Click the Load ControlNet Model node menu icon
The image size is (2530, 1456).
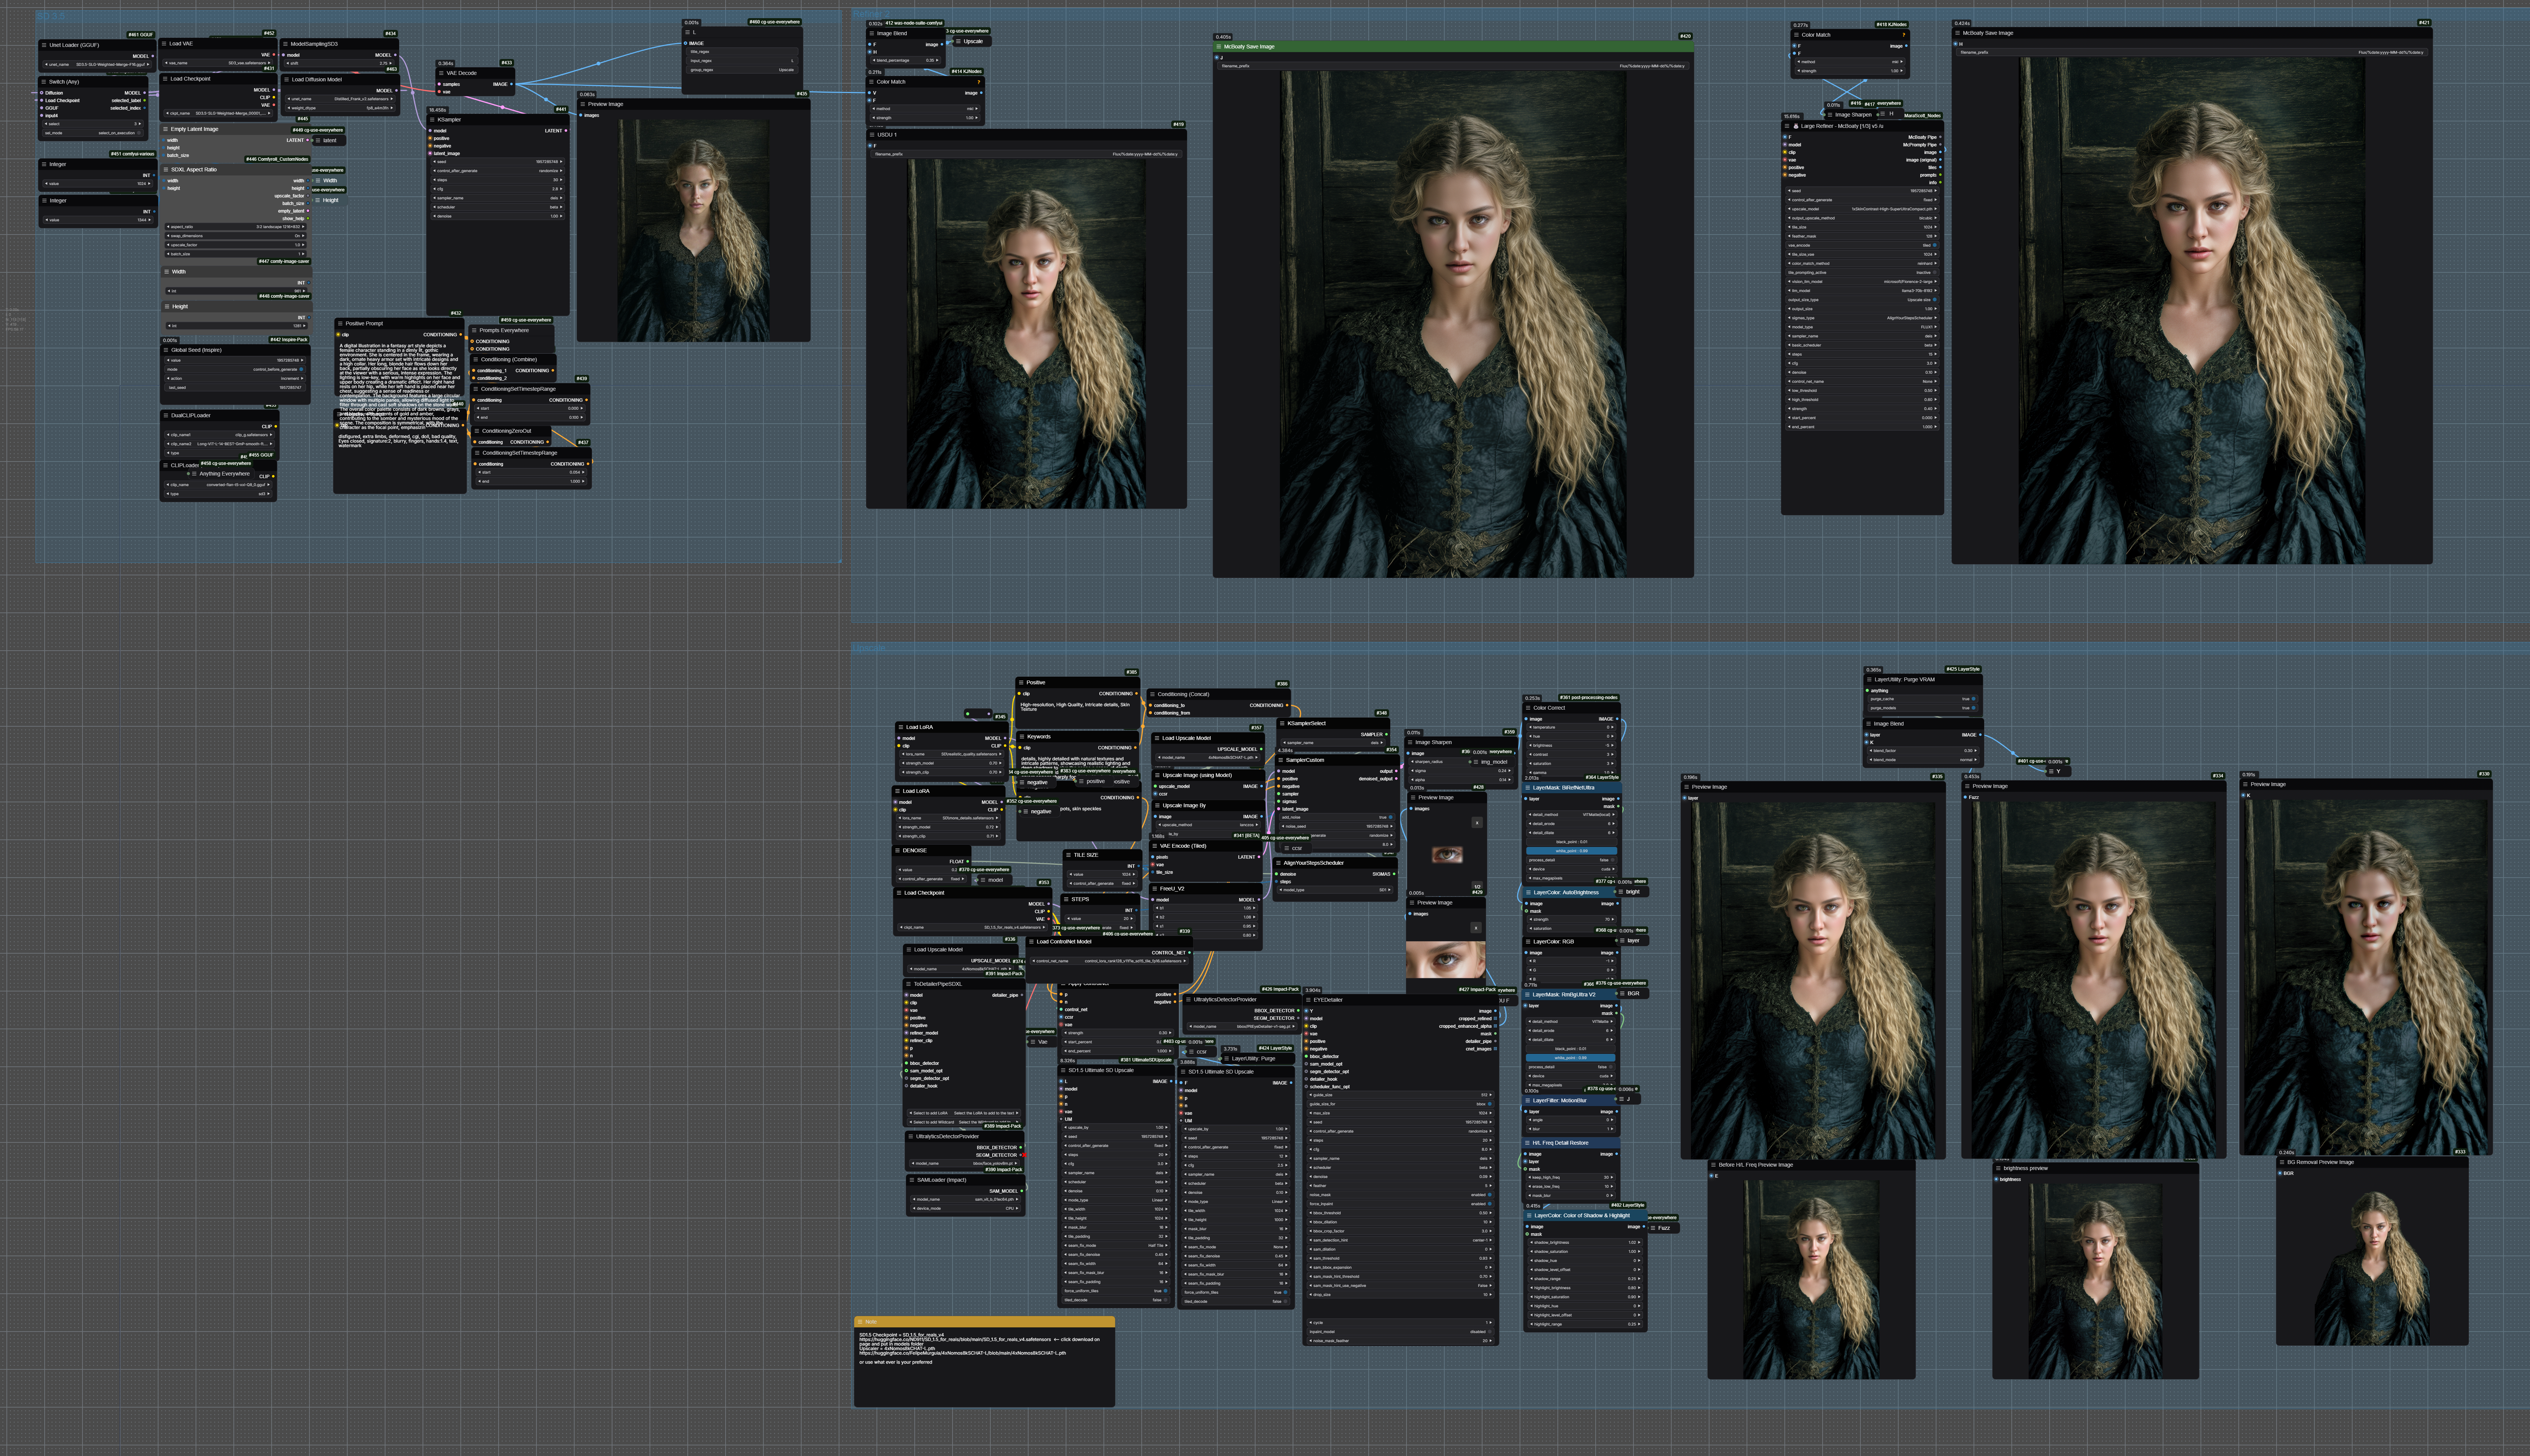click(x=1031, y=942)
